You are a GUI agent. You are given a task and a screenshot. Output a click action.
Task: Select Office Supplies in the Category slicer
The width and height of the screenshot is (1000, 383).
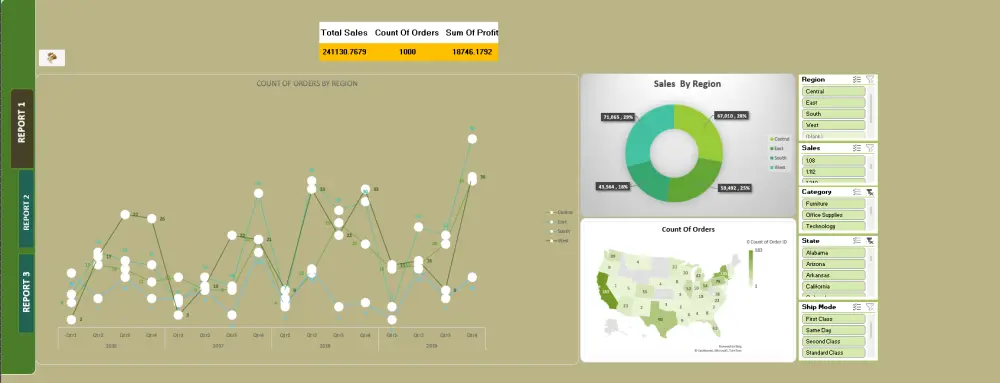[833, 215]
